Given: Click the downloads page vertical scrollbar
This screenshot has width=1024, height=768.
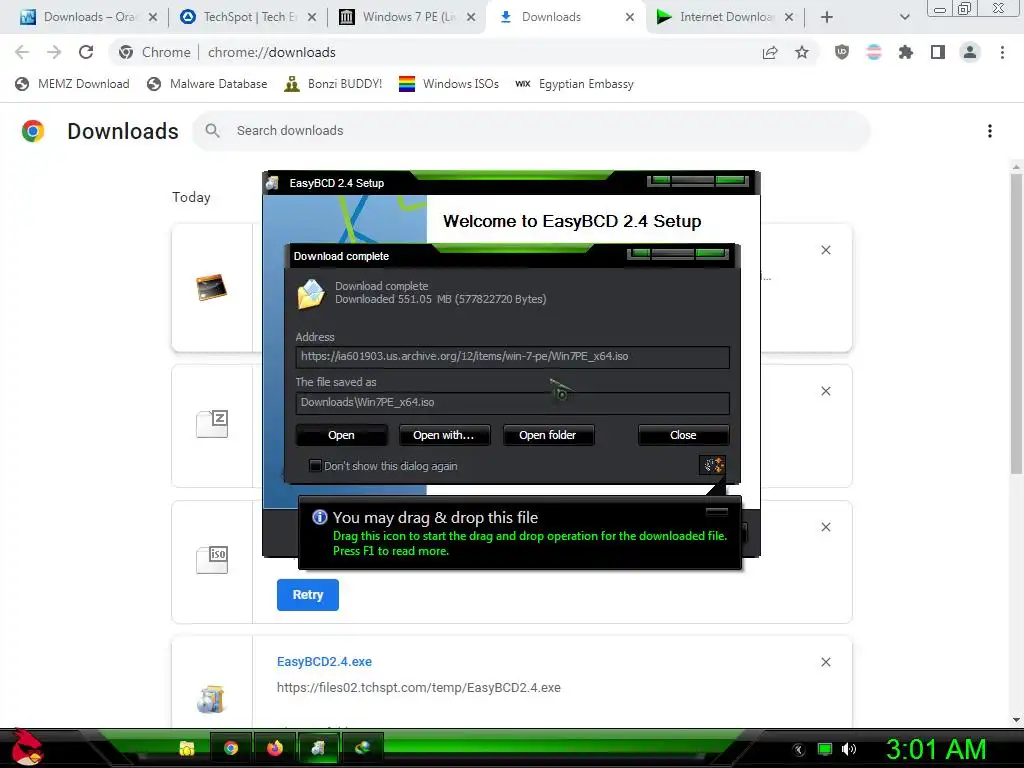Looking at the screenshot, I should click(x=1016, y=324).
